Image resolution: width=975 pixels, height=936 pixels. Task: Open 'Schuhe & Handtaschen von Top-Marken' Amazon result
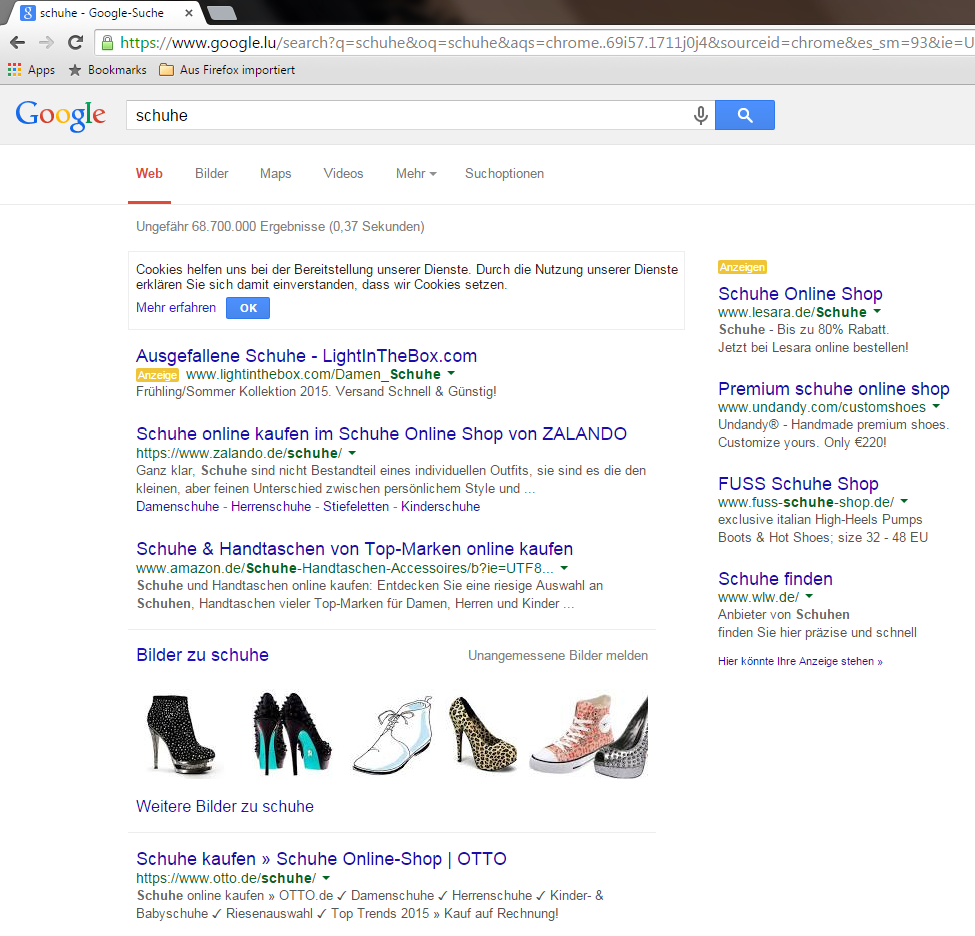pos(354,549)
